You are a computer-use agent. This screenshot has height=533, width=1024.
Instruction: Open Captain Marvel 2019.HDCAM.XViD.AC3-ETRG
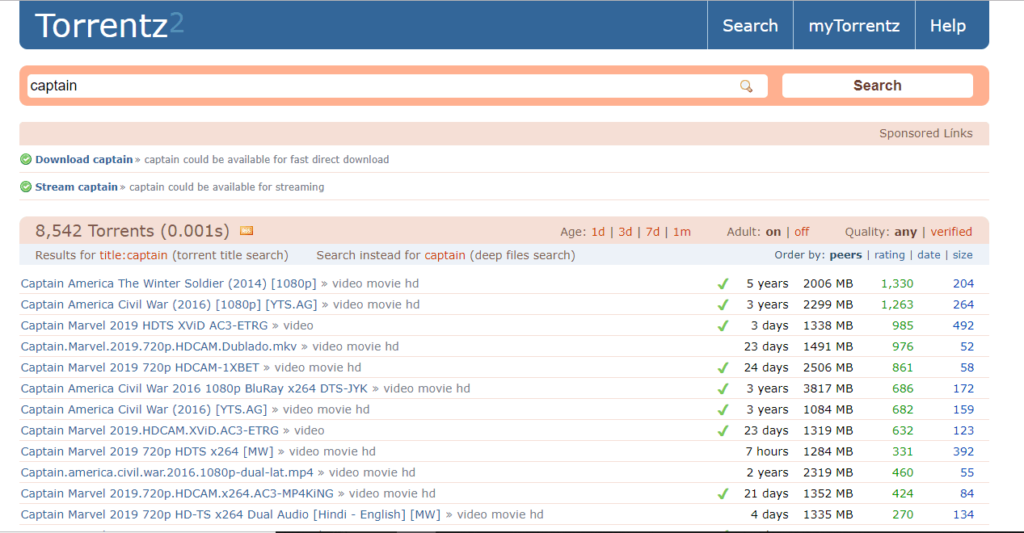point(150,430)
